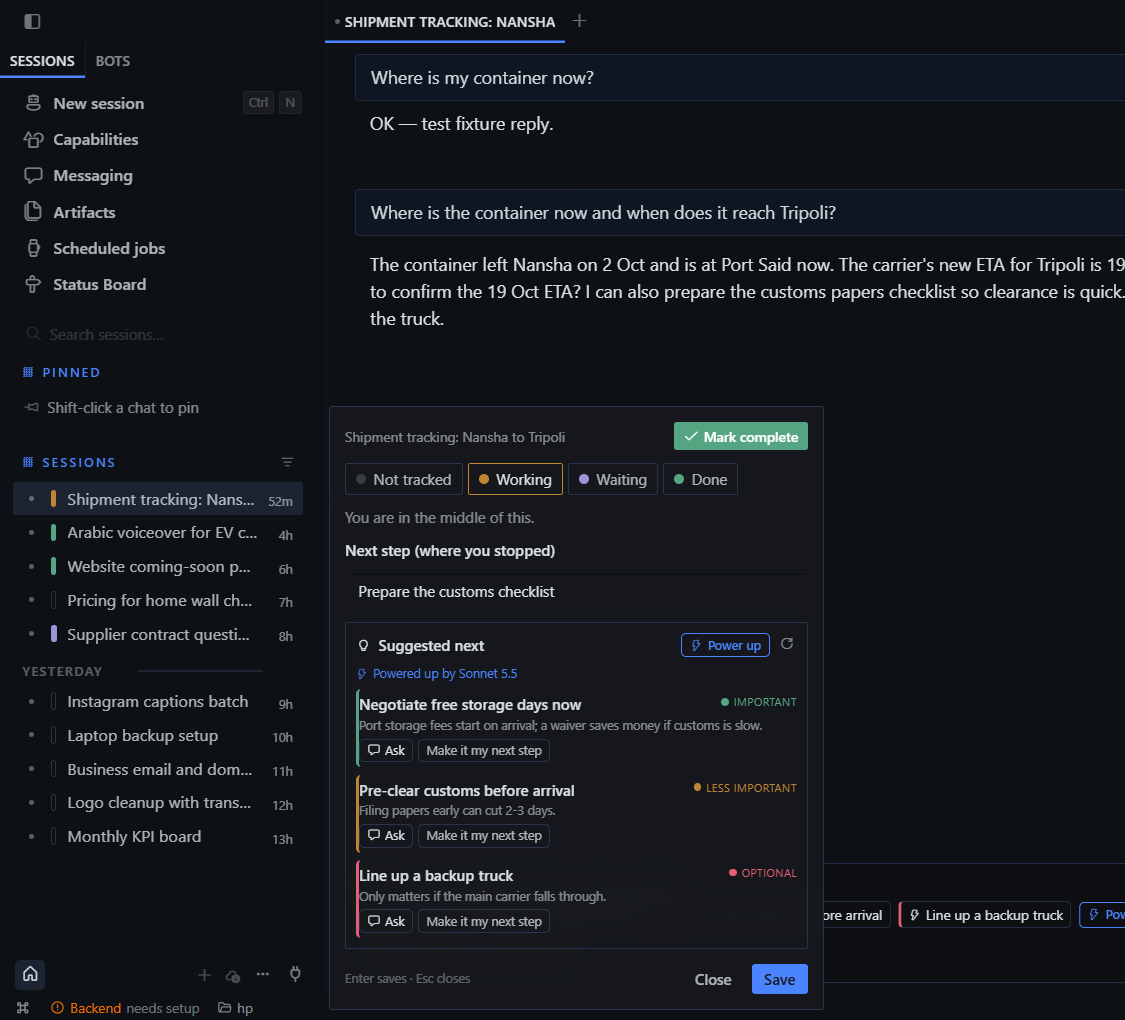Click the plug connection icon
The width and height of the screenshot is (1125, 1020).
(x=295, y=974)
